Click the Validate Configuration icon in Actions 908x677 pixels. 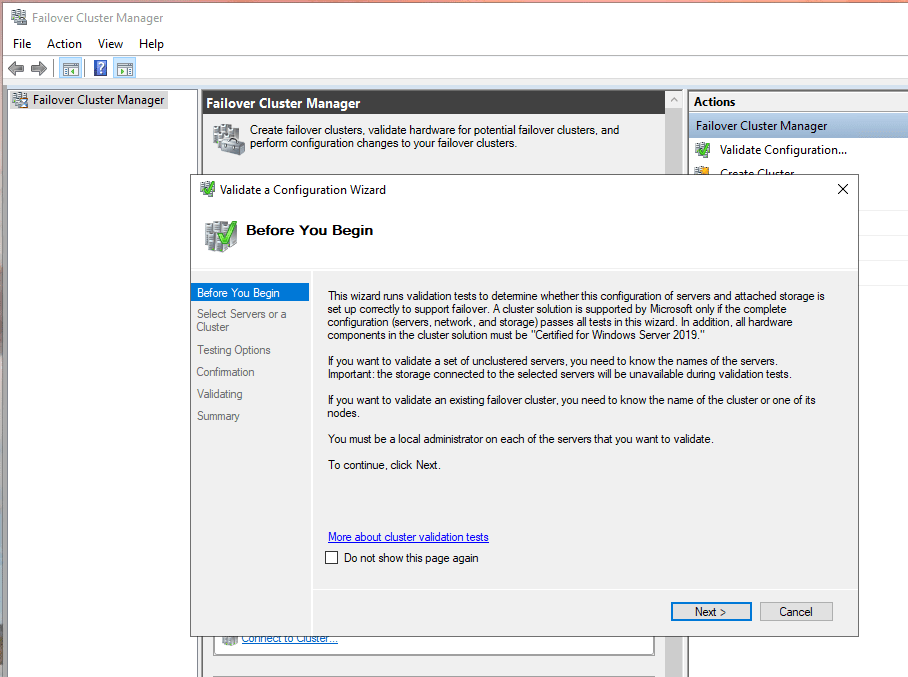pyautogui.click(x=702, y=150)
